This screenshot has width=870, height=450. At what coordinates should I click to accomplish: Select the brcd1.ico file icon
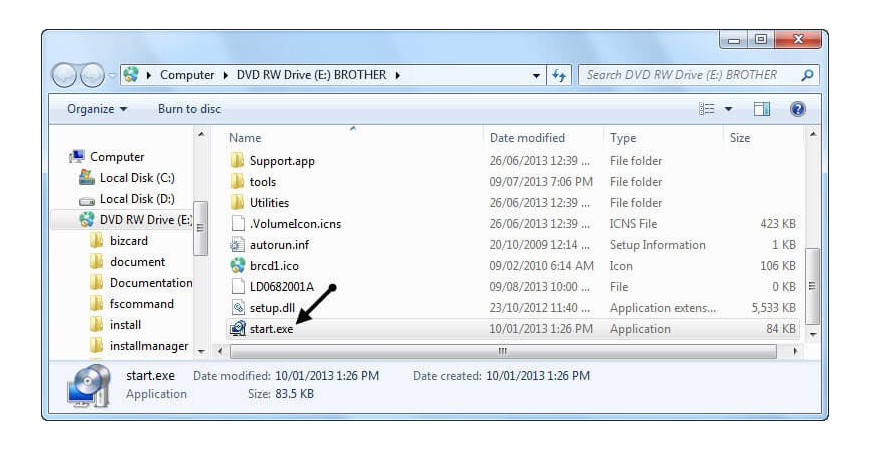pyautogui.click(x=237, y=266)
